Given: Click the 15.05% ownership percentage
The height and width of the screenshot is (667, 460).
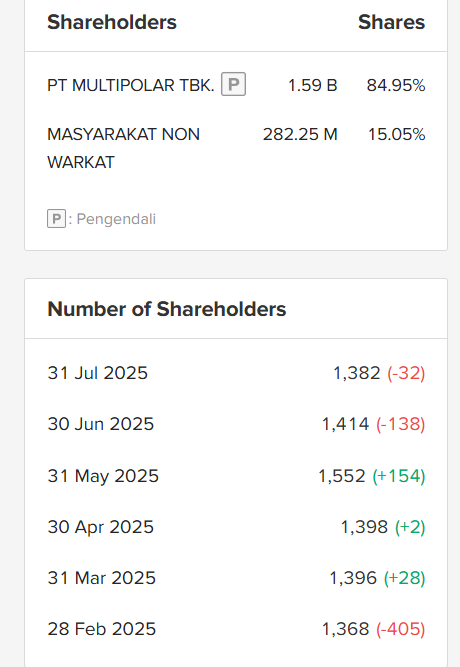Looking at the screenshot, I should (x=396, y=134).
